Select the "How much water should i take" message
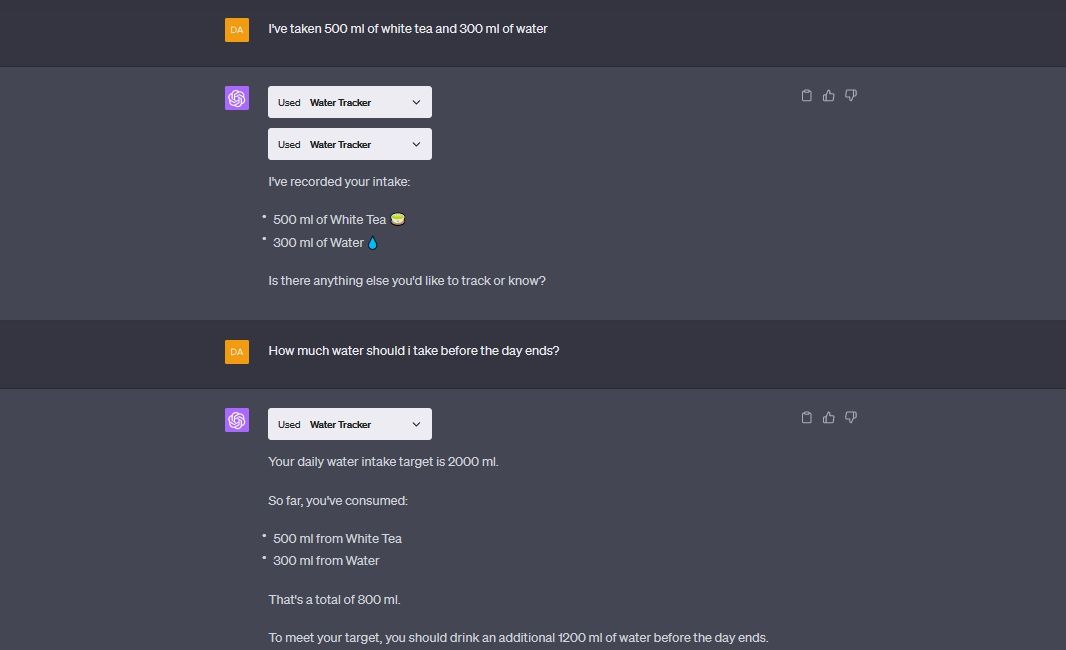The width and height of the screenshot is (1066, 650). [413, 351]
